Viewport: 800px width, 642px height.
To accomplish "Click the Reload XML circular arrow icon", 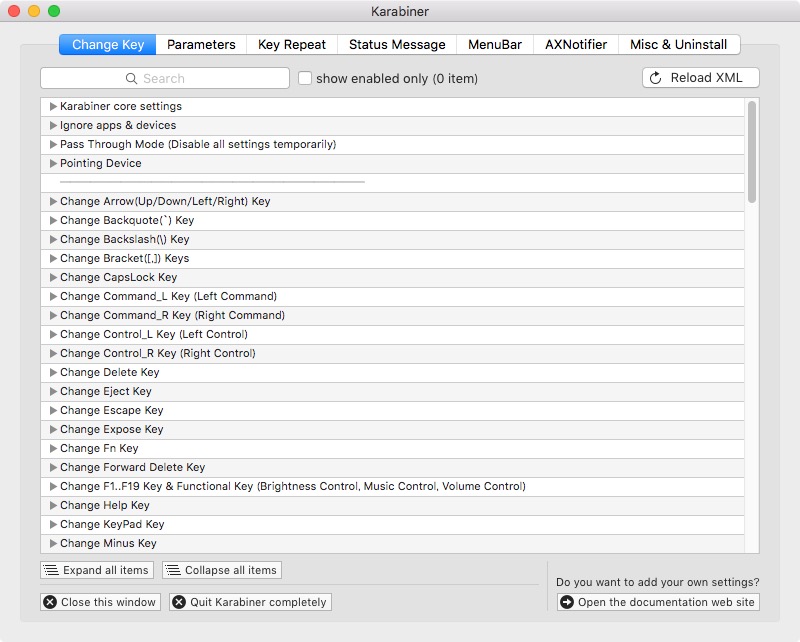I will [656, 78].
